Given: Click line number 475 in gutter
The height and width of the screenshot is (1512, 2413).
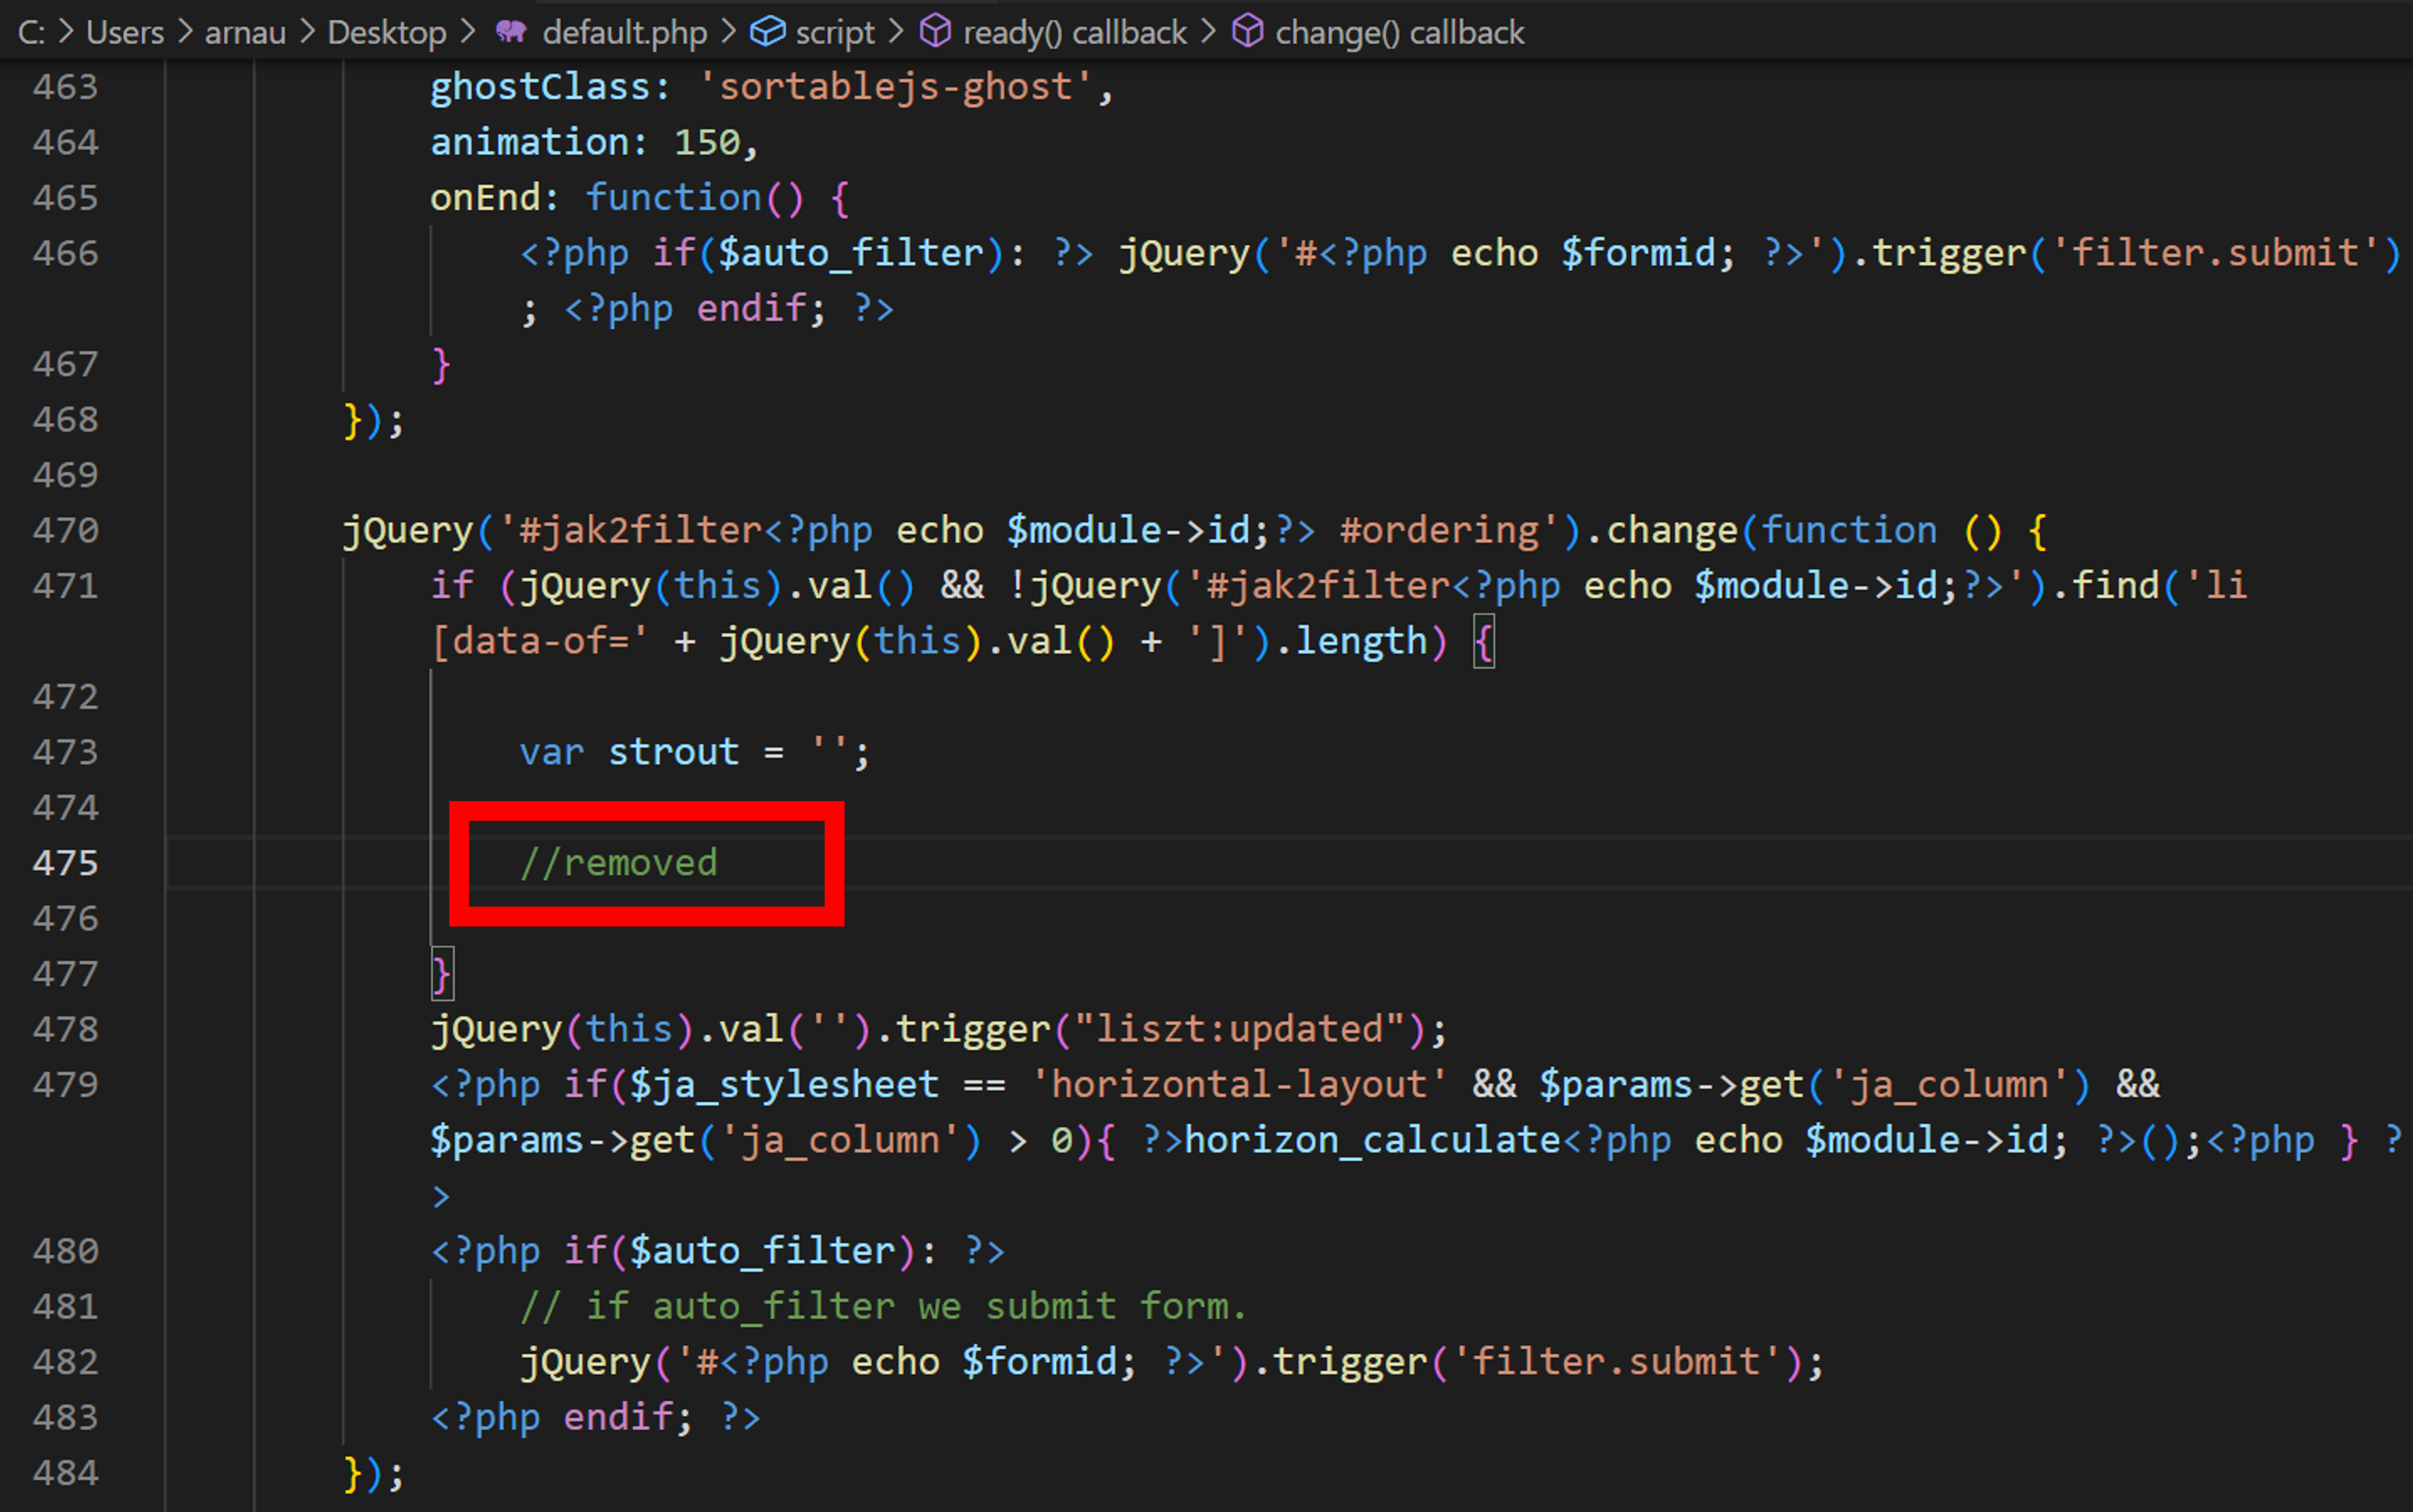Looking at the screenshot, I should pyautogui.click(x=65, y=863).
